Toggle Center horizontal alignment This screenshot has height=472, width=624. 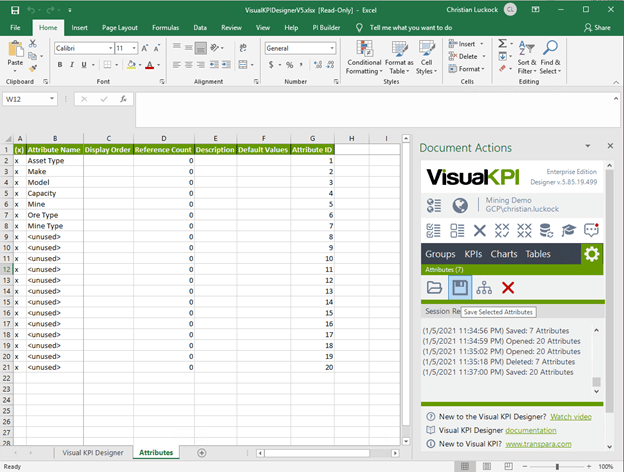point(189,64)
